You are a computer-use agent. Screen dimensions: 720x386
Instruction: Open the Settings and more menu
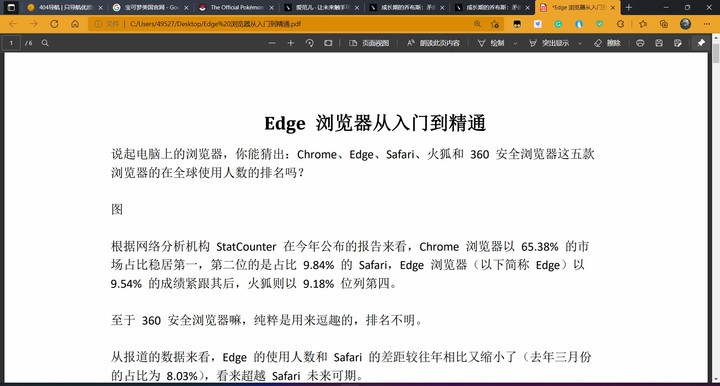pyautogui.click(x=707, y=24)
